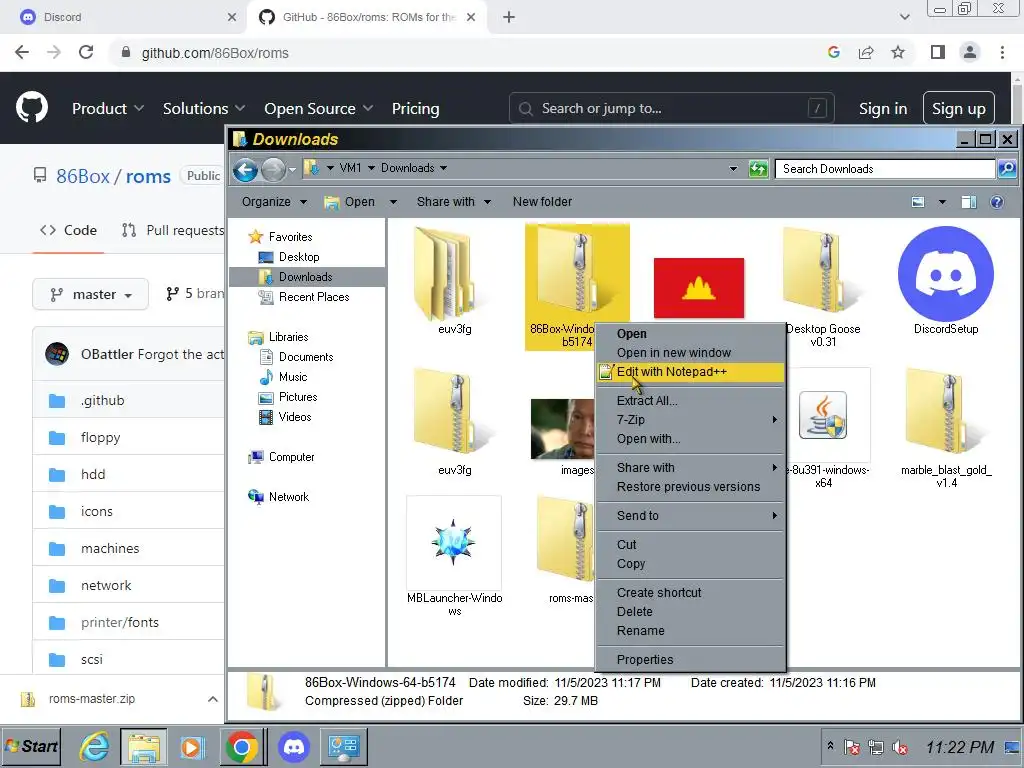Click the Explorer forward arrow button

click(273, 169)
